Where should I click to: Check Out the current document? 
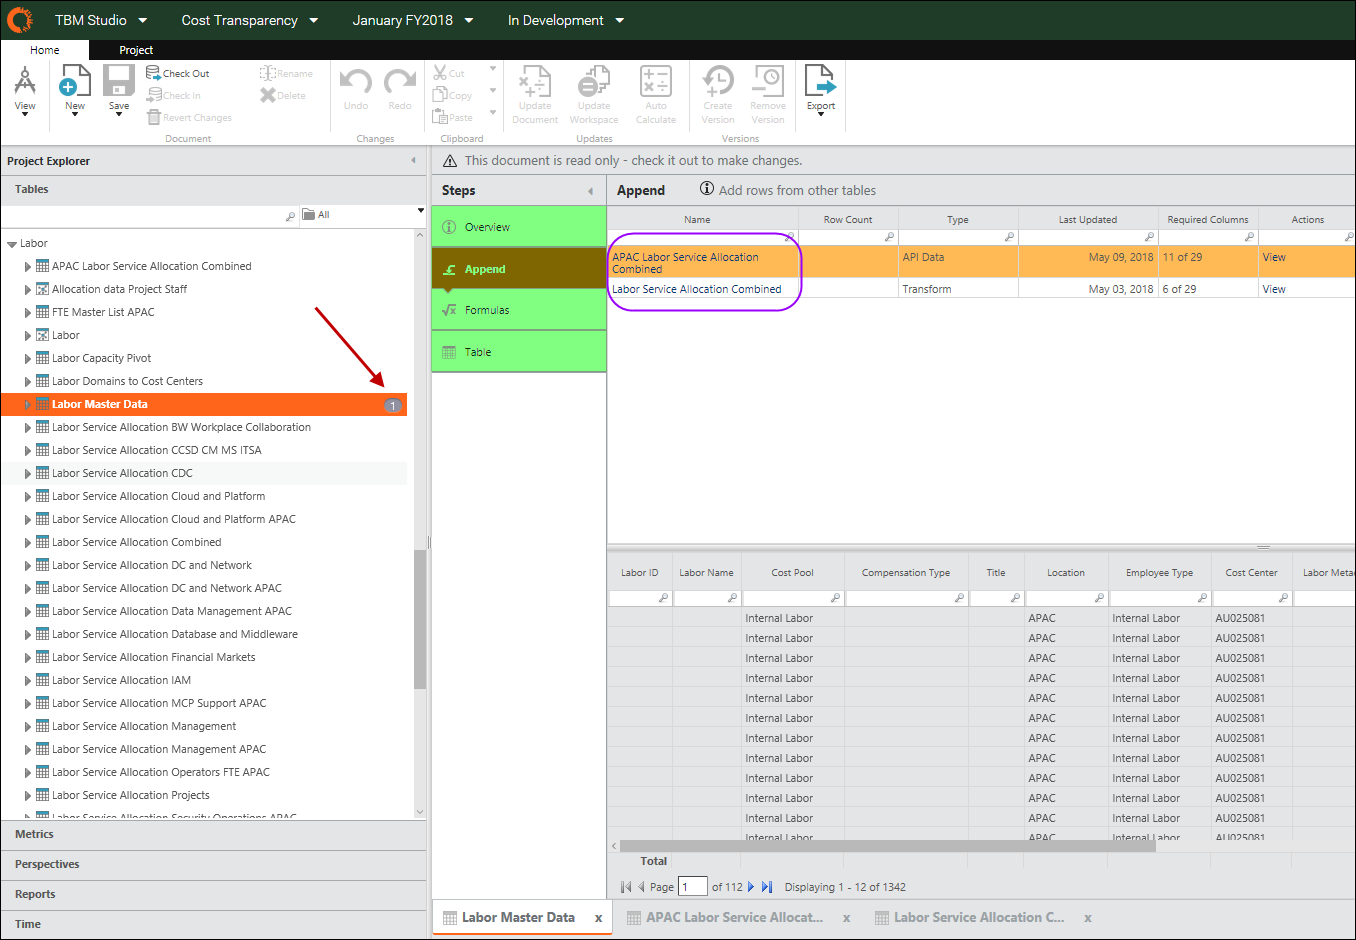pyautogui.click(x=178, y=73)
